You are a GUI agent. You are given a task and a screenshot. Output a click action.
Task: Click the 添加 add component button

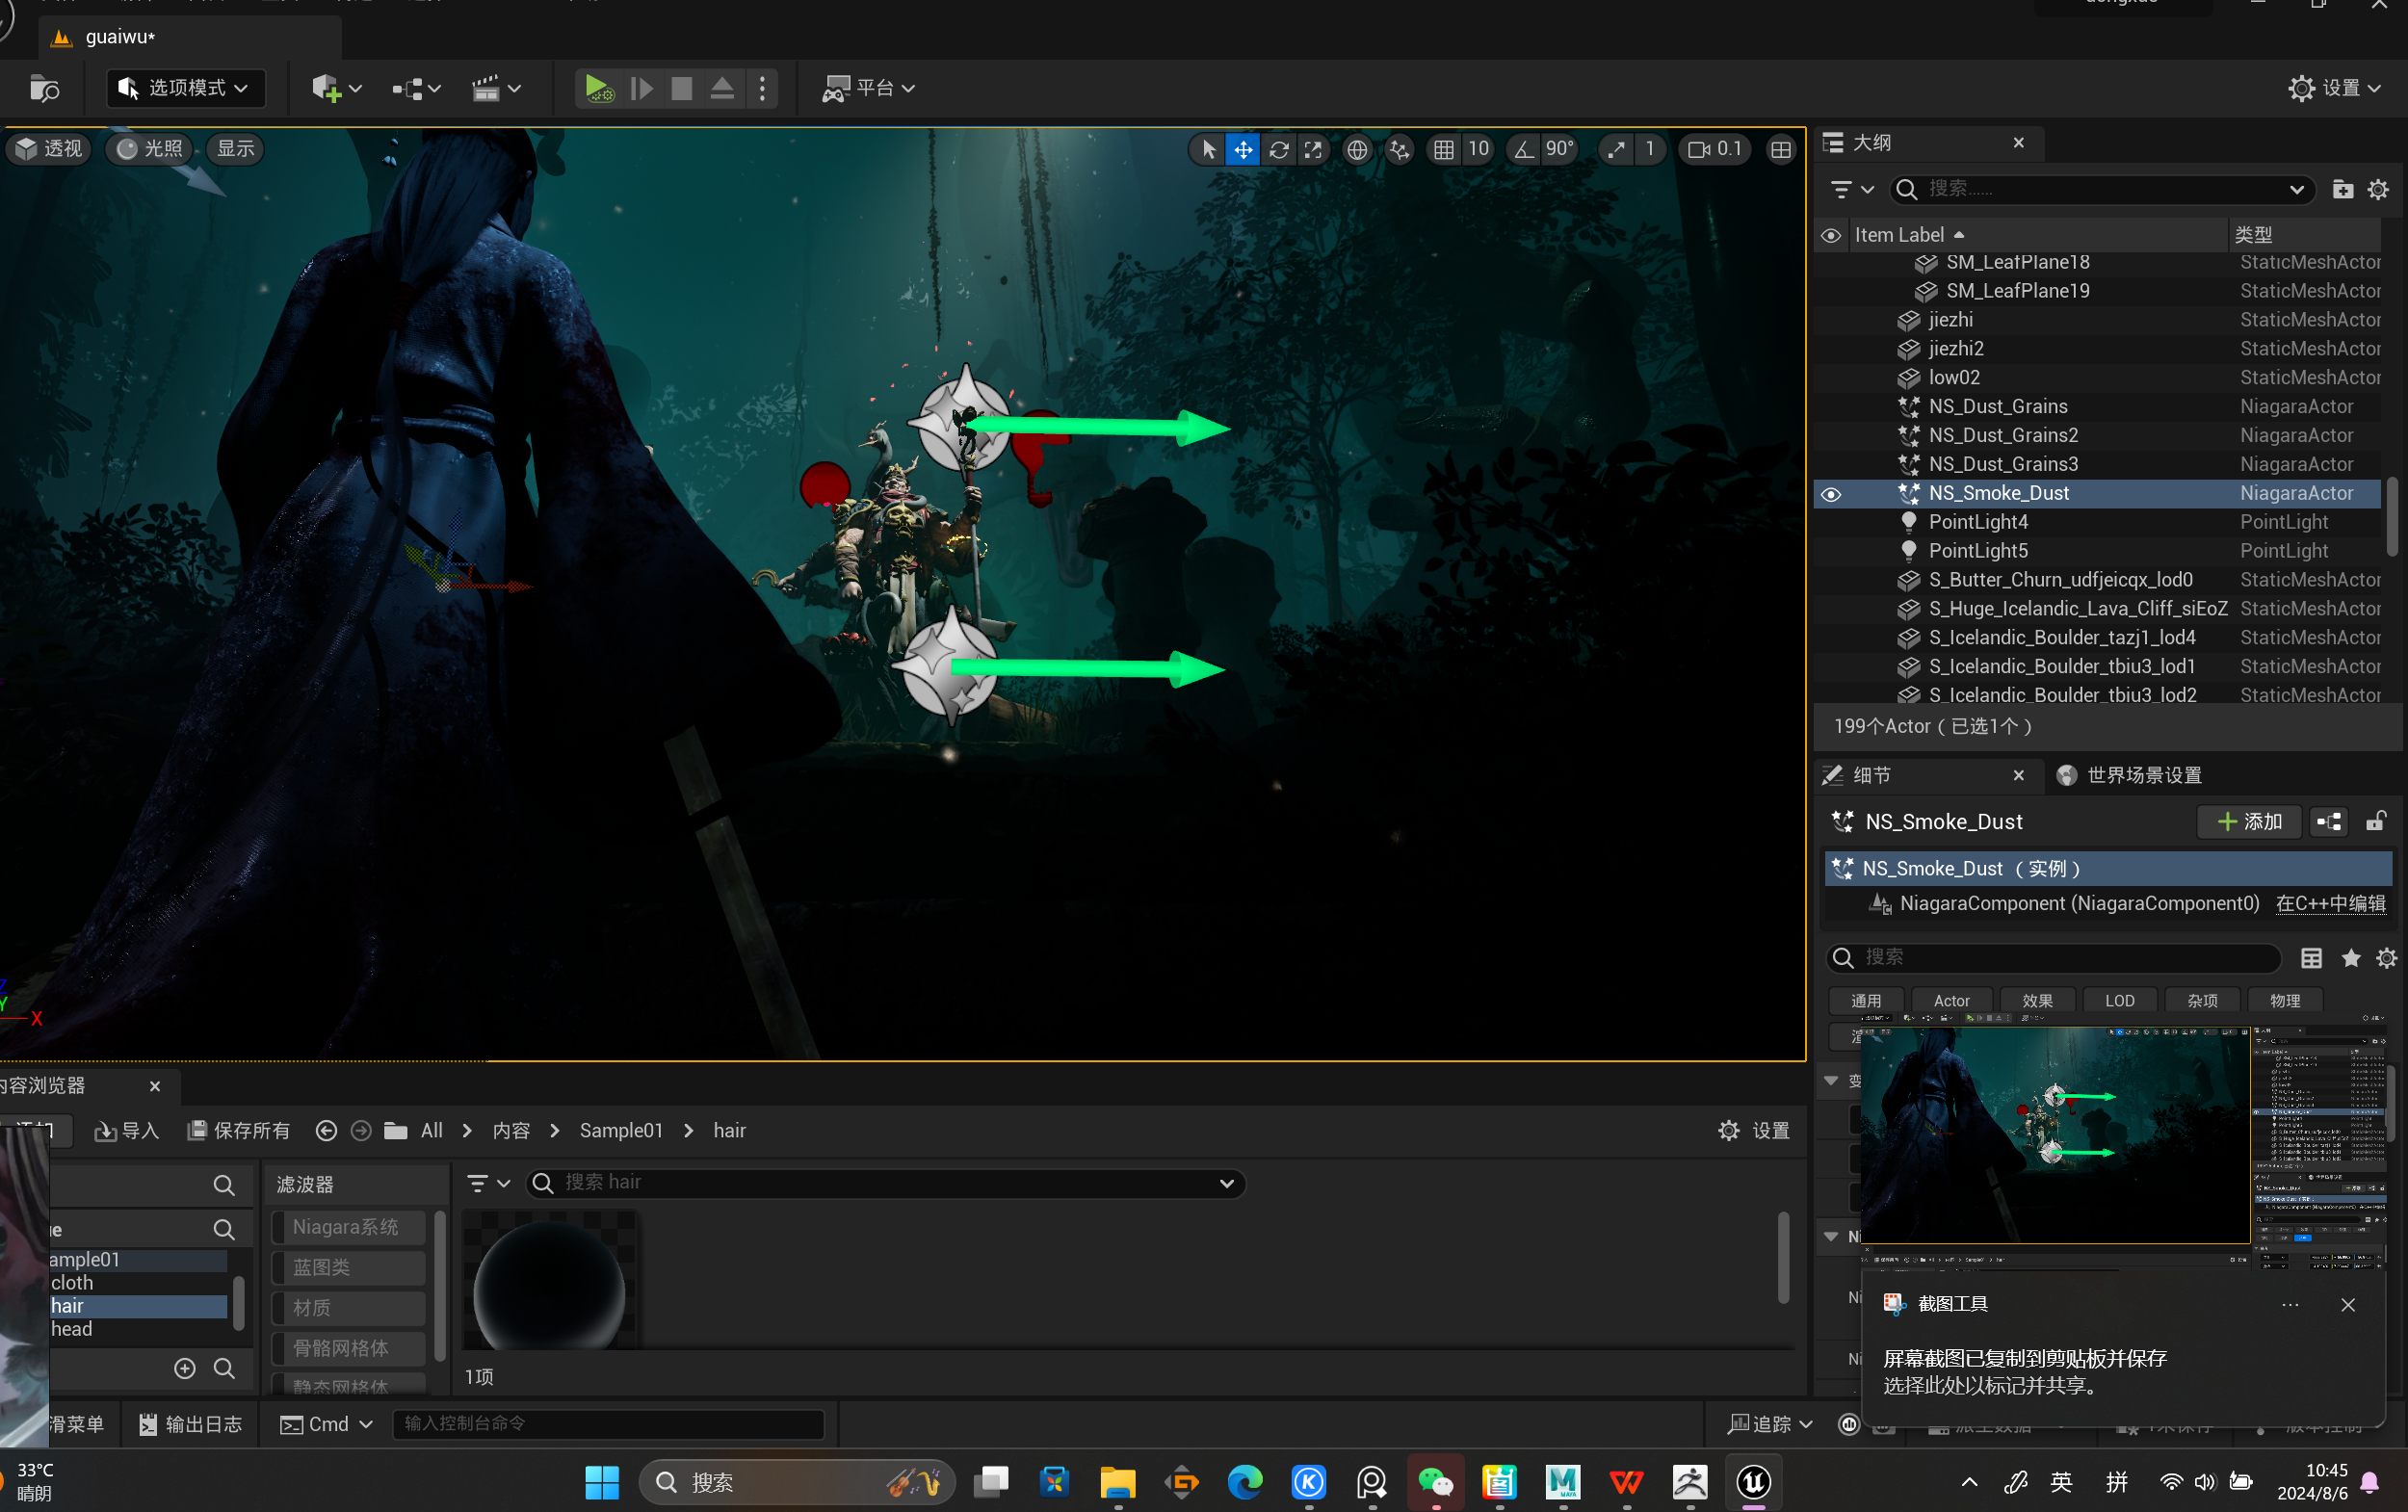tap(2249, 822)
